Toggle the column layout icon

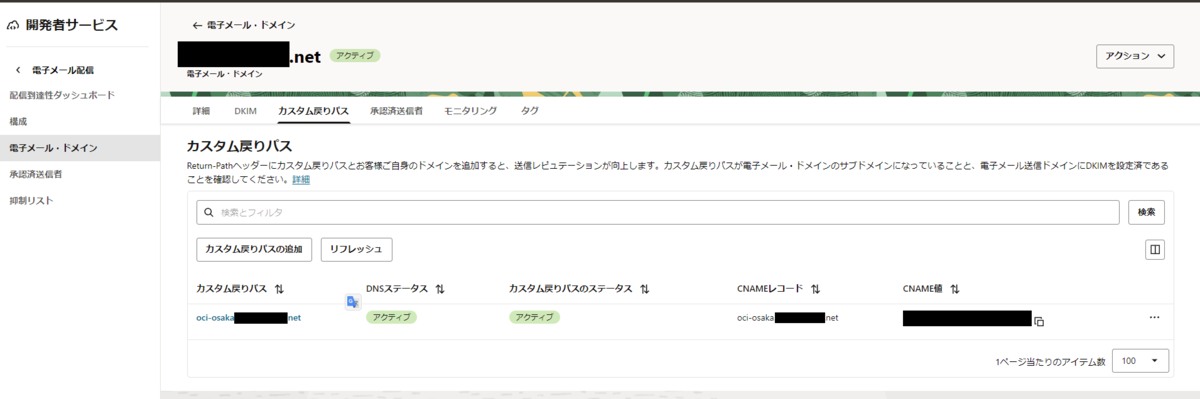pyautogui.click(x=1155, y=250)
